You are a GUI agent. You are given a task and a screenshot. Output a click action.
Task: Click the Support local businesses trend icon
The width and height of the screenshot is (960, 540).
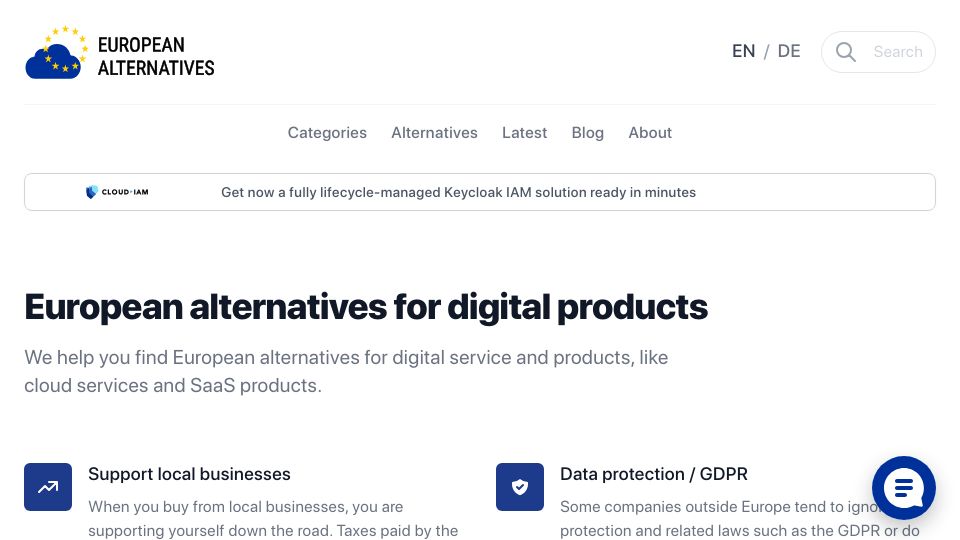click(x=48, y=487)
